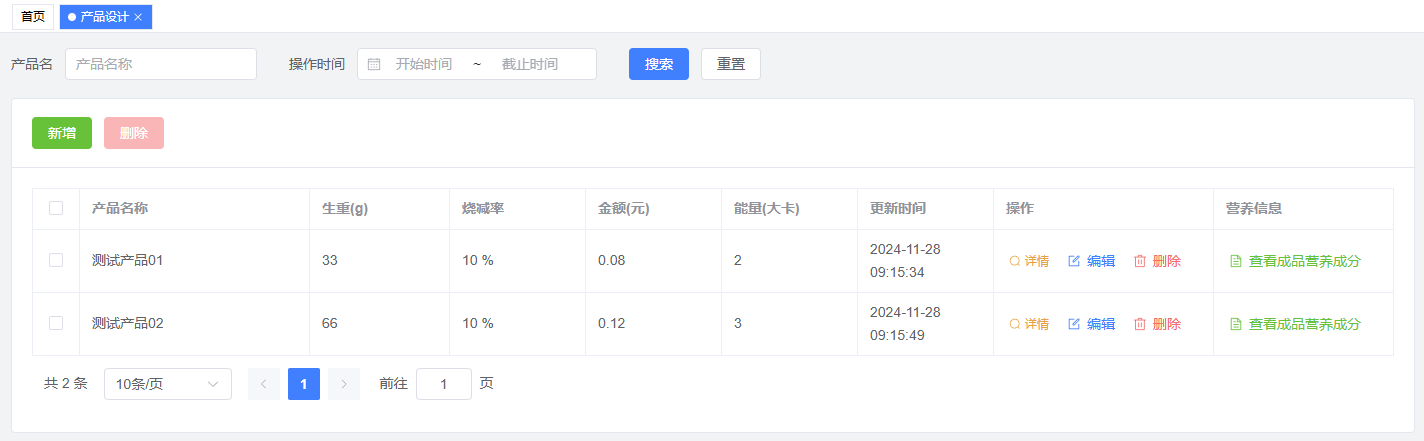Click the 删除 trash icon for 测试产品02
1424x441 pixels.
pyautogui.click(x=1140, y=324)
